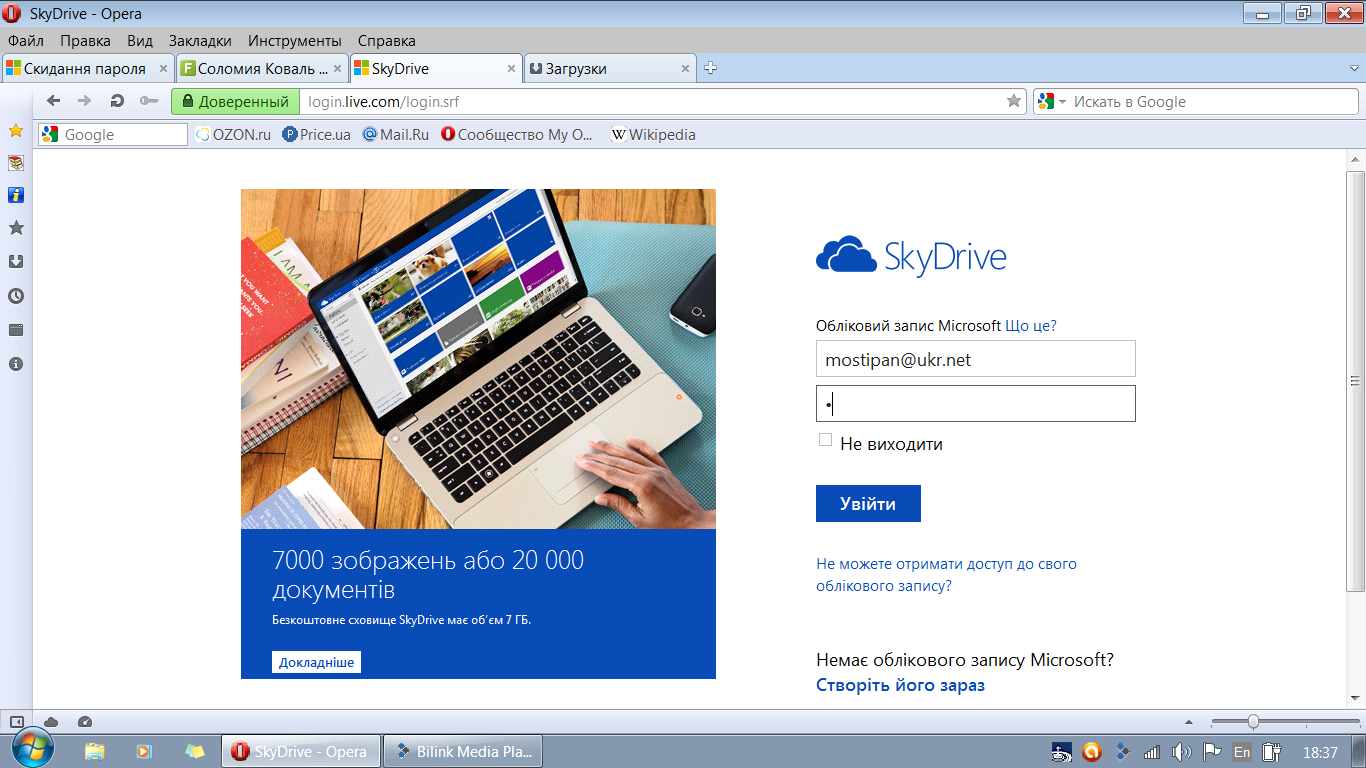This screenshot has height=768, width=1366.
Task: Close the 'Загрузки' tab
Action: click(x=686, y=69)
